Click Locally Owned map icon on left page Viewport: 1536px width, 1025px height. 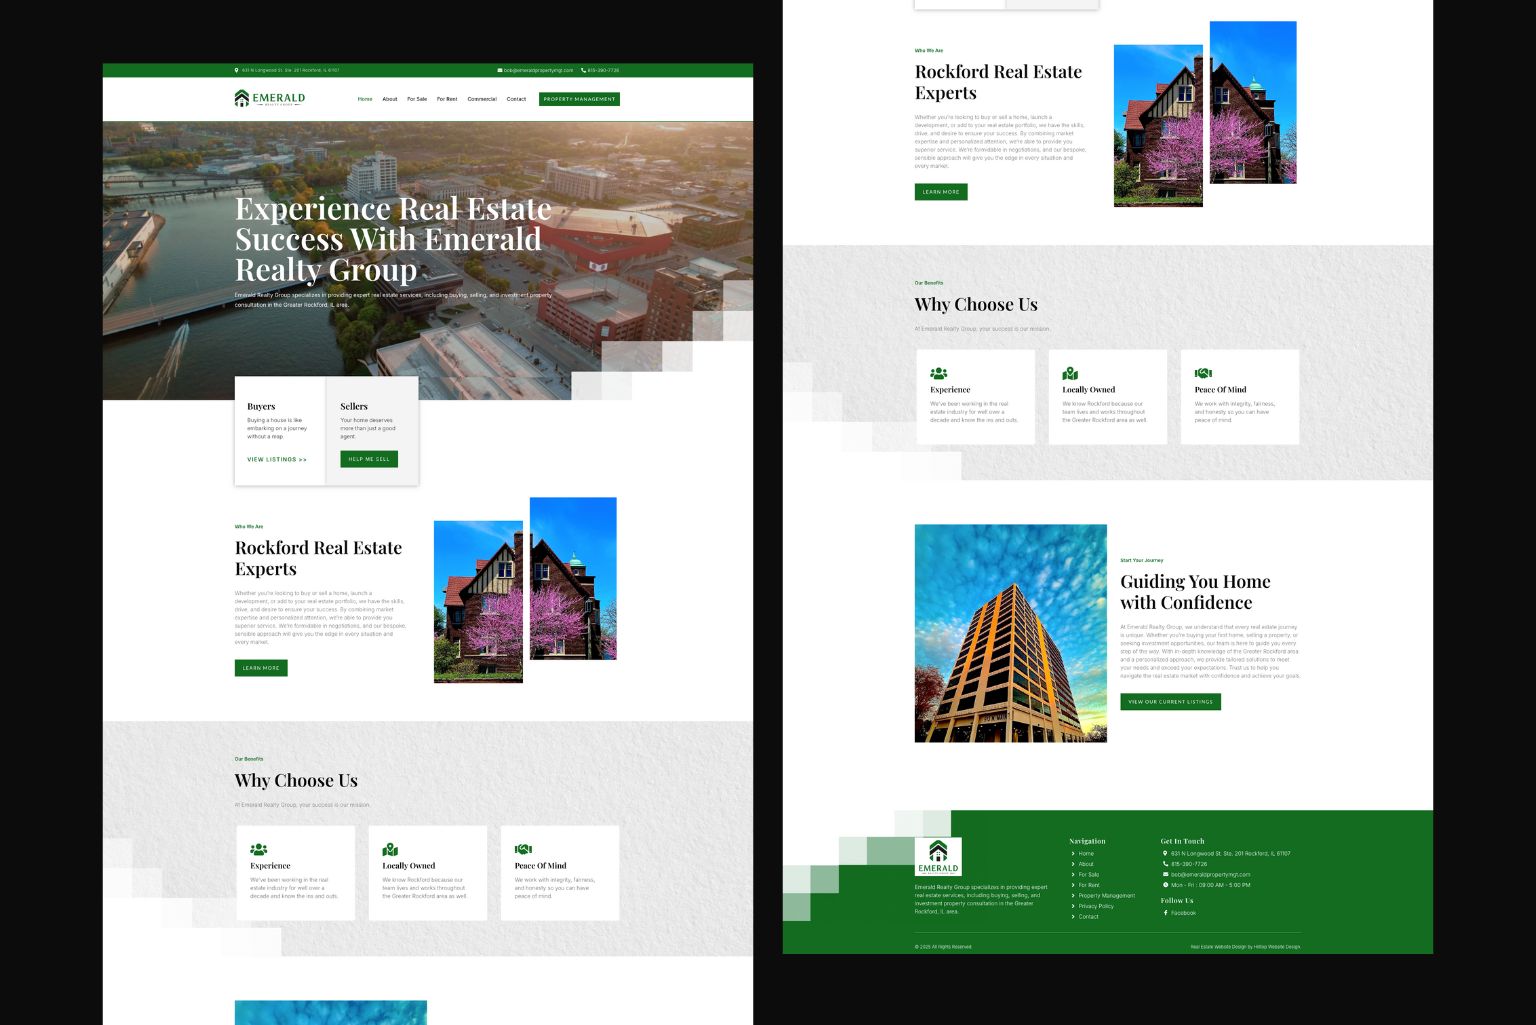coord(390,849)
